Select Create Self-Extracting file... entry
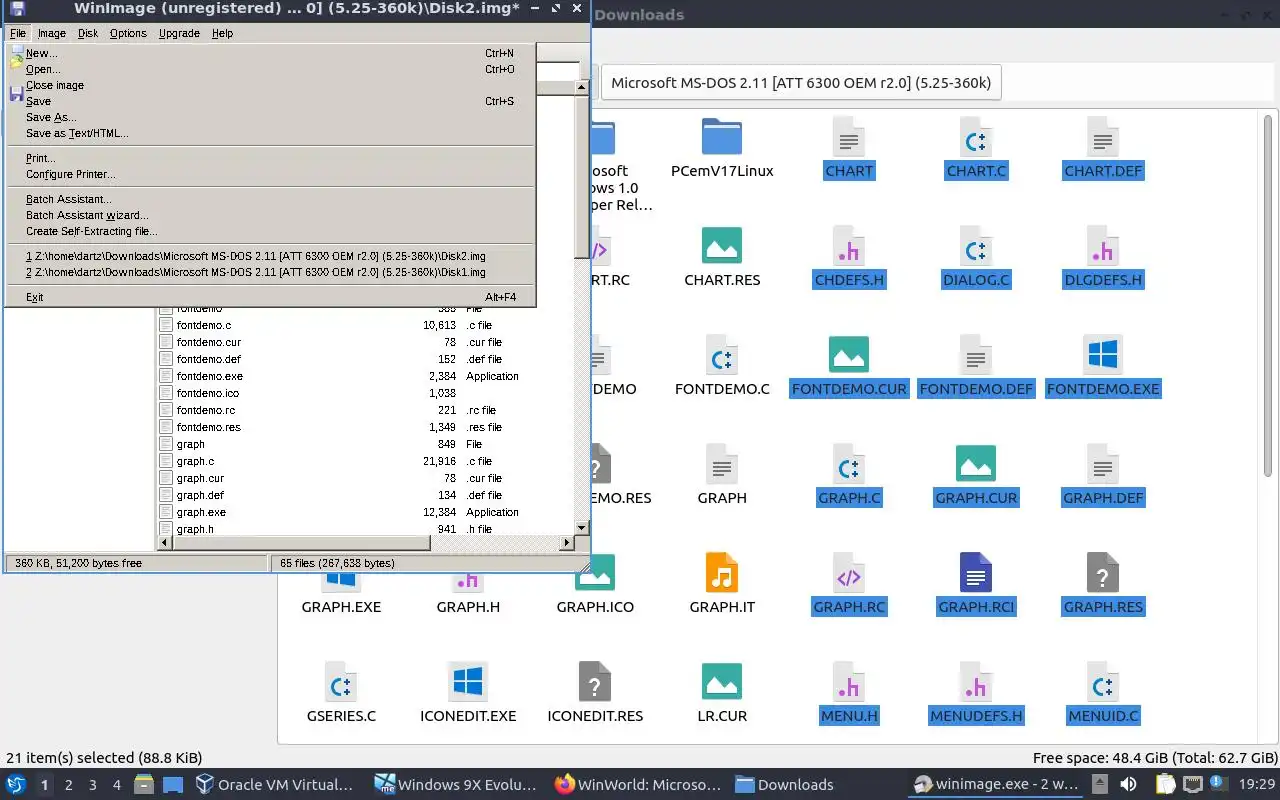 (x=271, y=231)
